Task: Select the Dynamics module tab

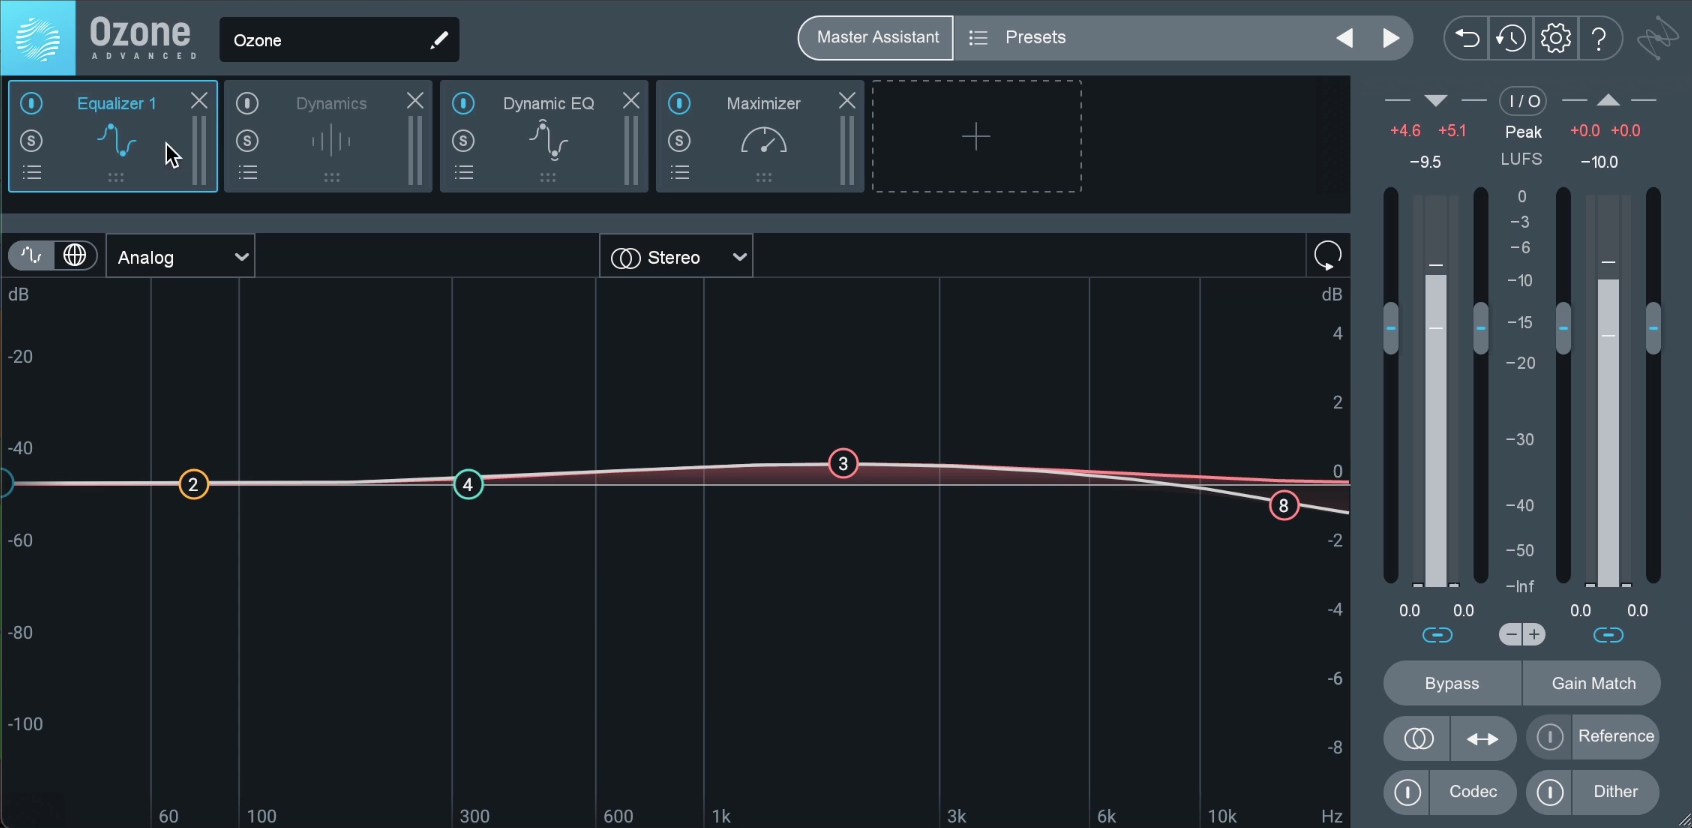Action: coord(329,136)
